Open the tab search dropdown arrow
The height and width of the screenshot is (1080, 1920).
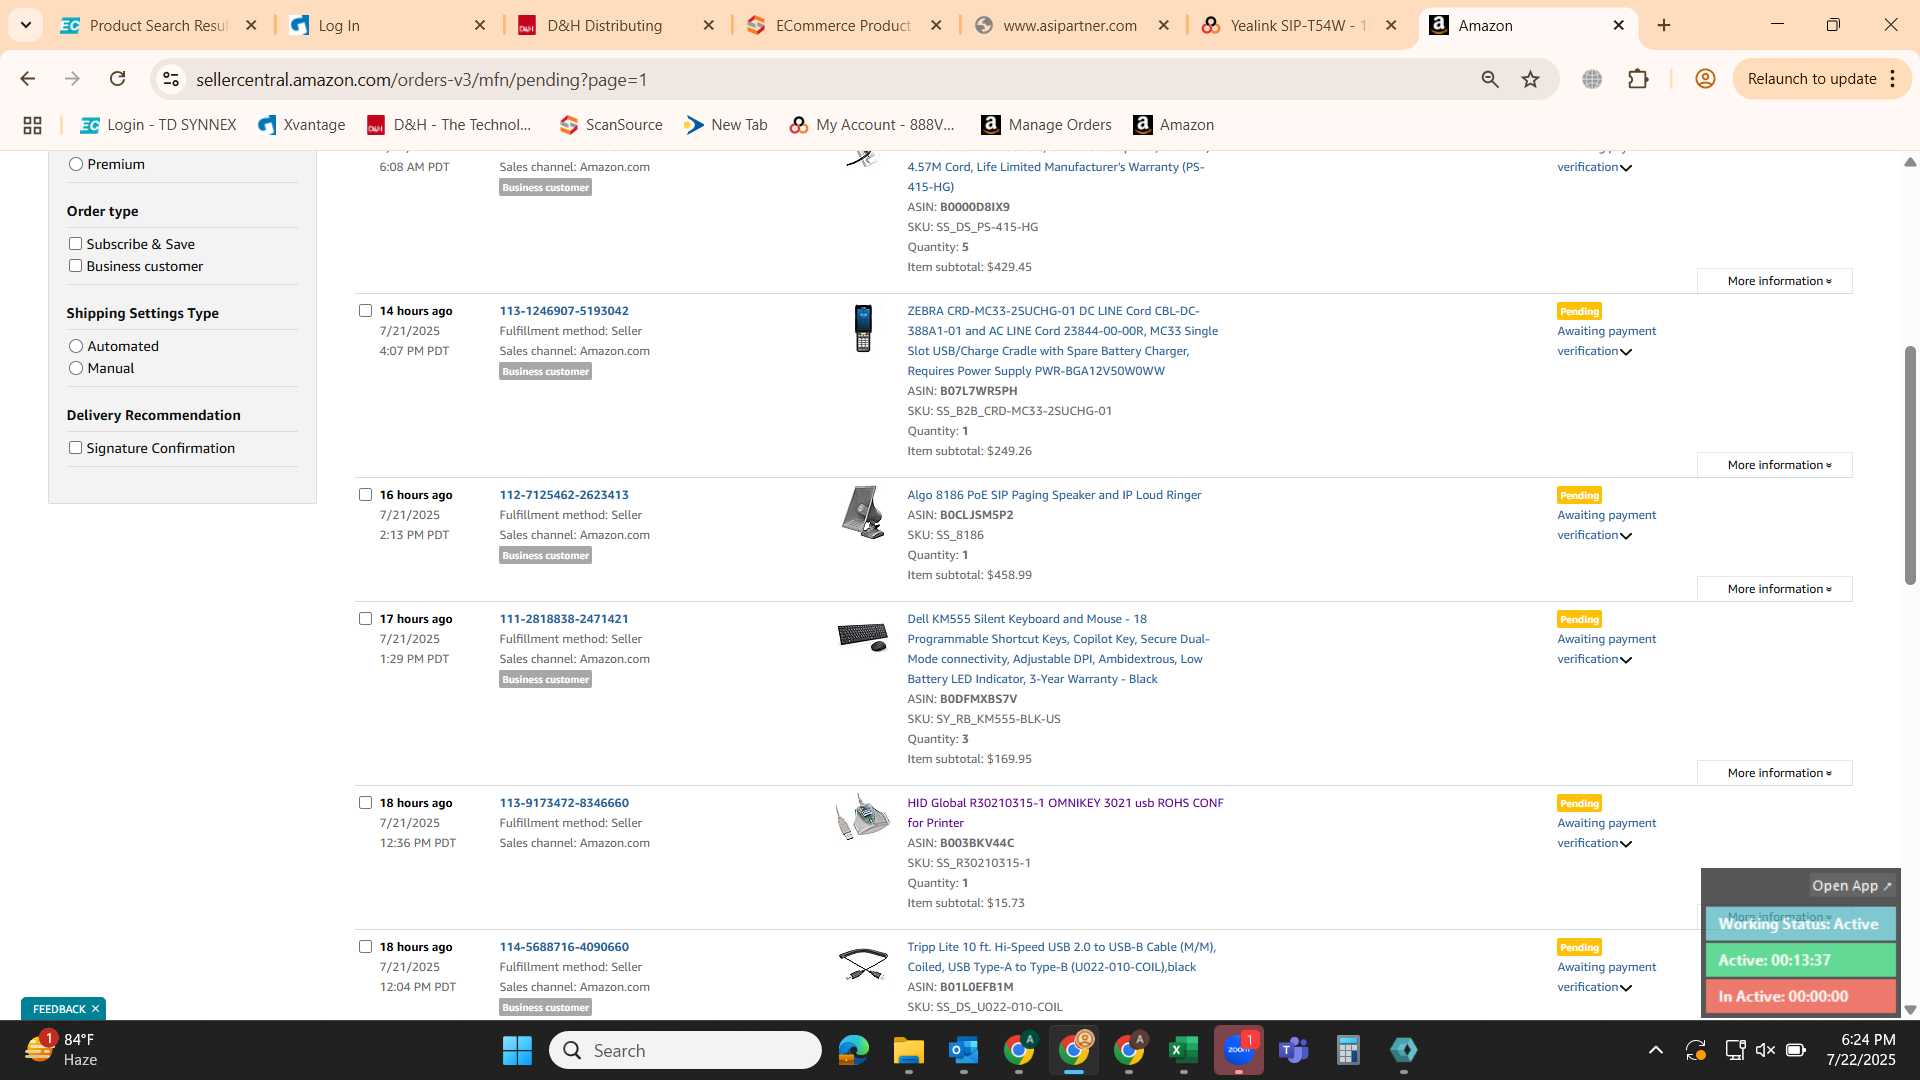coord(26,25)
